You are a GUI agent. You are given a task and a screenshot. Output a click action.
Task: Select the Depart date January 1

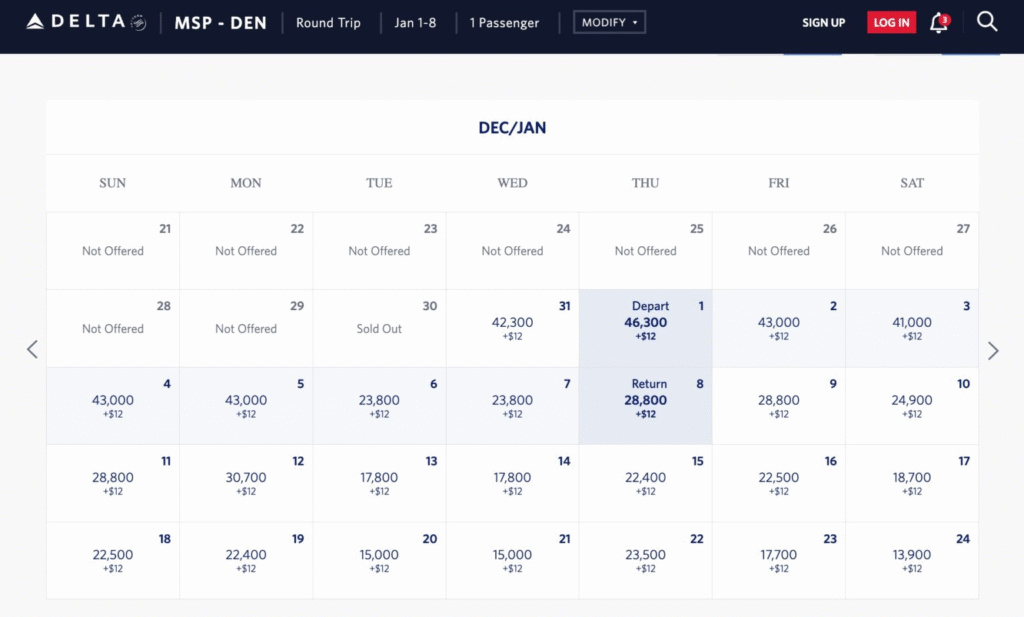tap(645, 328)
